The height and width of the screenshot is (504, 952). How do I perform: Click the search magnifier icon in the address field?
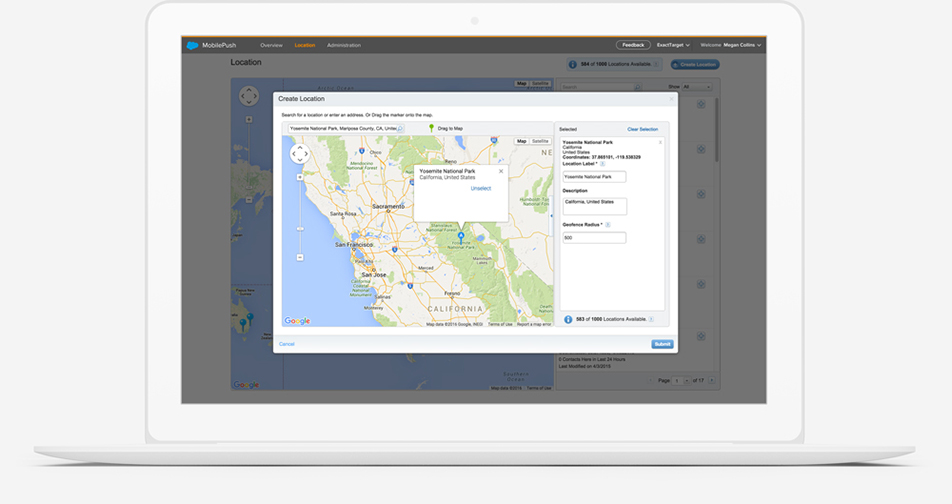point(402,128)
